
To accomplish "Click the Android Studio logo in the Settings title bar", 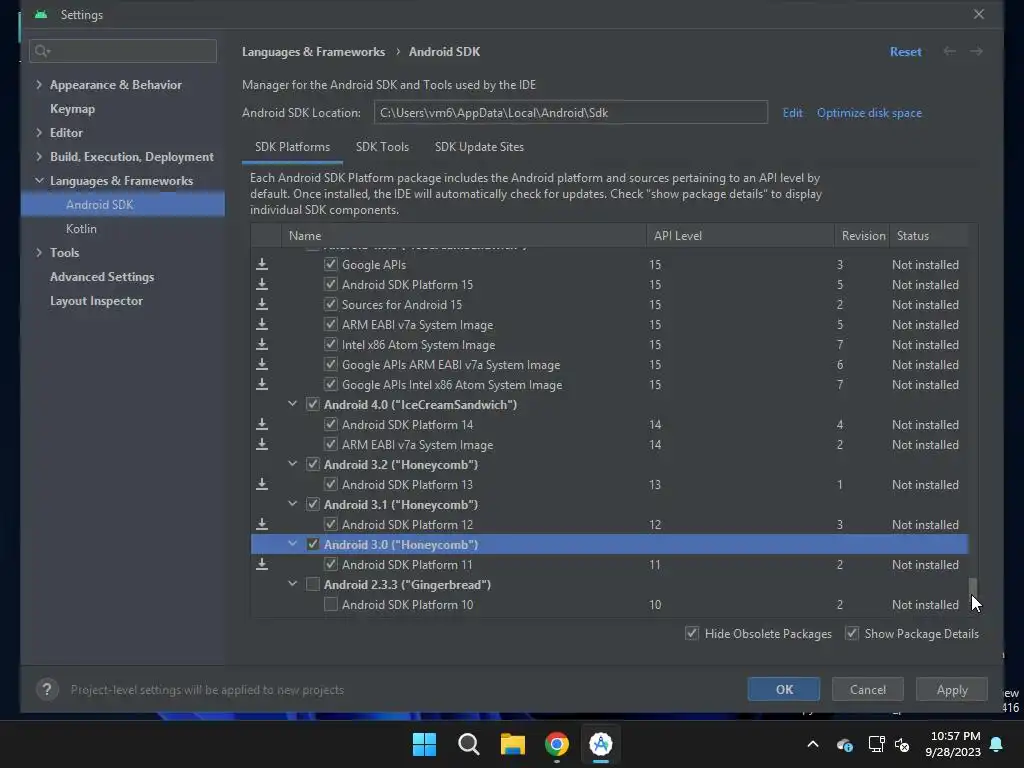I will [x=41, y=14].
